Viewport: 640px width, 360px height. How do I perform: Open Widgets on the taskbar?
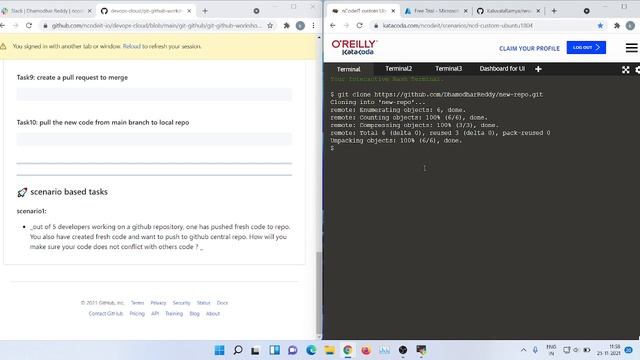[x=274, y=350]
